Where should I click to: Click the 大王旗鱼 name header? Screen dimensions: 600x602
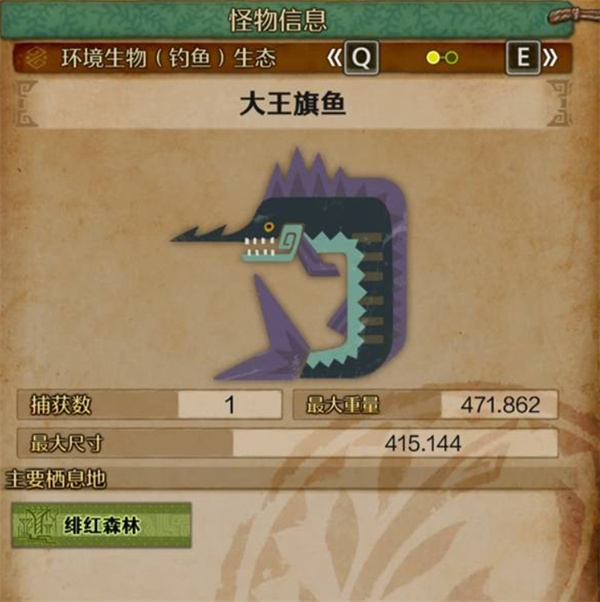pyautogui.click(x=293, y=104)
